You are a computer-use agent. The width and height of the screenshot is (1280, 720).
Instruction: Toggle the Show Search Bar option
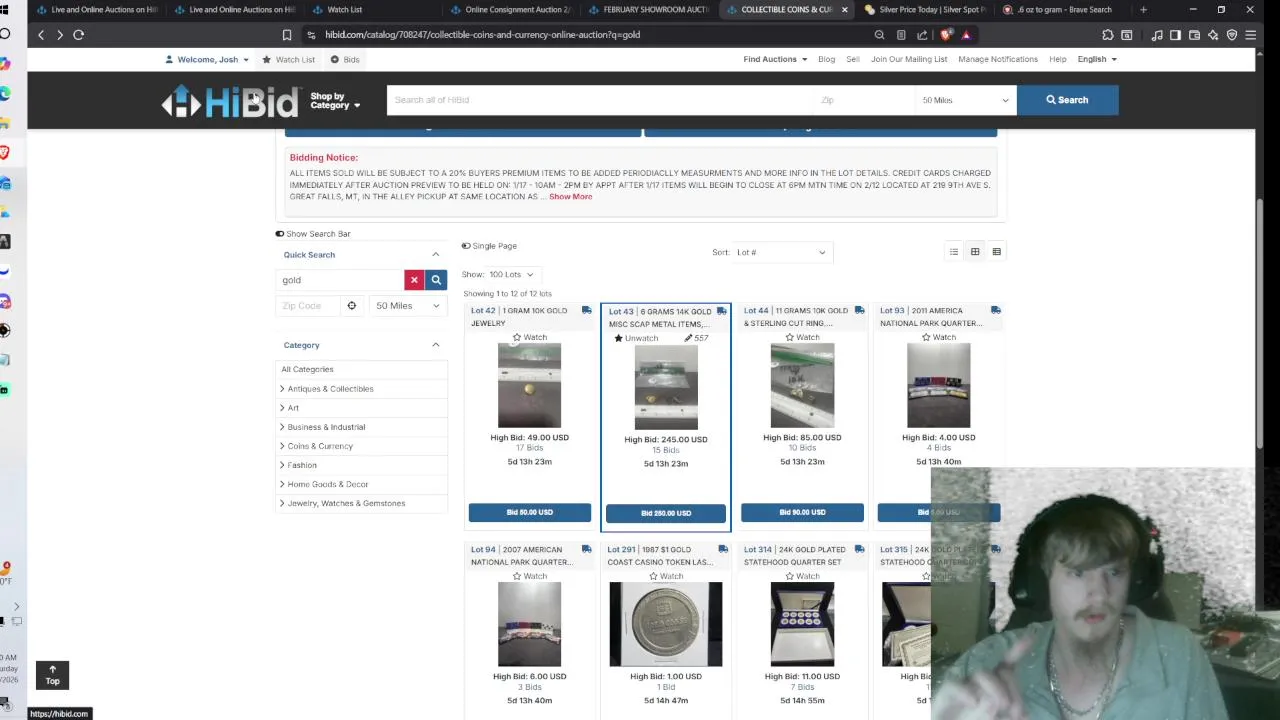tap(313, 234)
